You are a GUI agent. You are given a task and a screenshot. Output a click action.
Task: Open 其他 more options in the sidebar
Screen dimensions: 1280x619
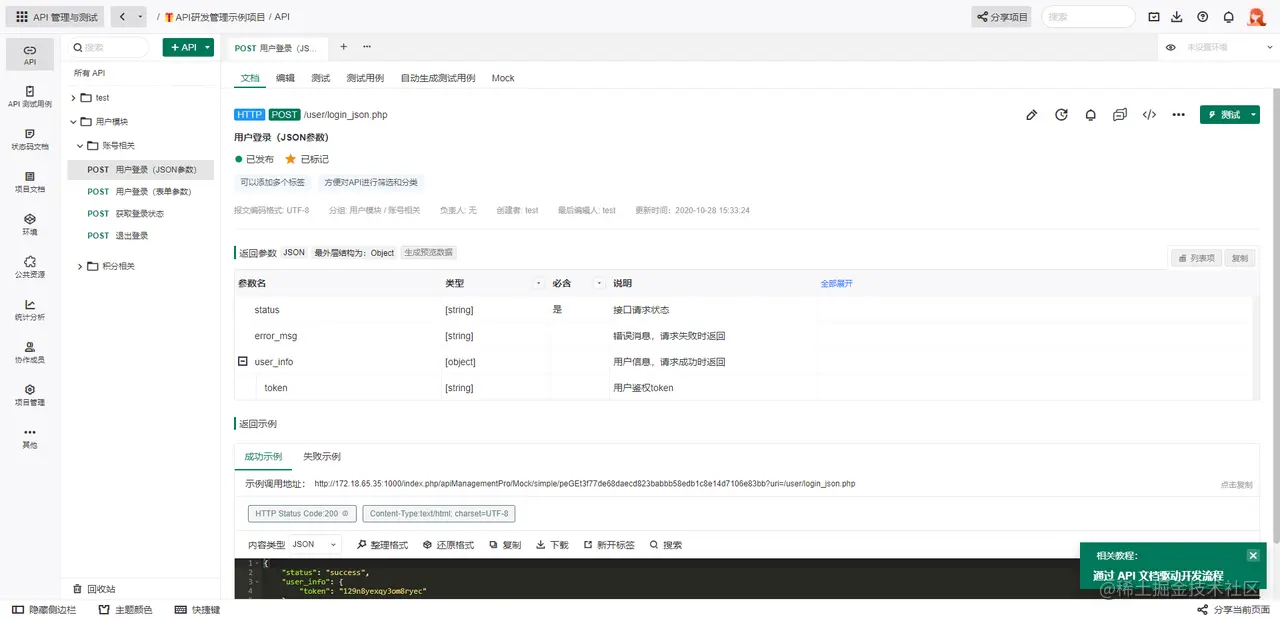(30, 438)
